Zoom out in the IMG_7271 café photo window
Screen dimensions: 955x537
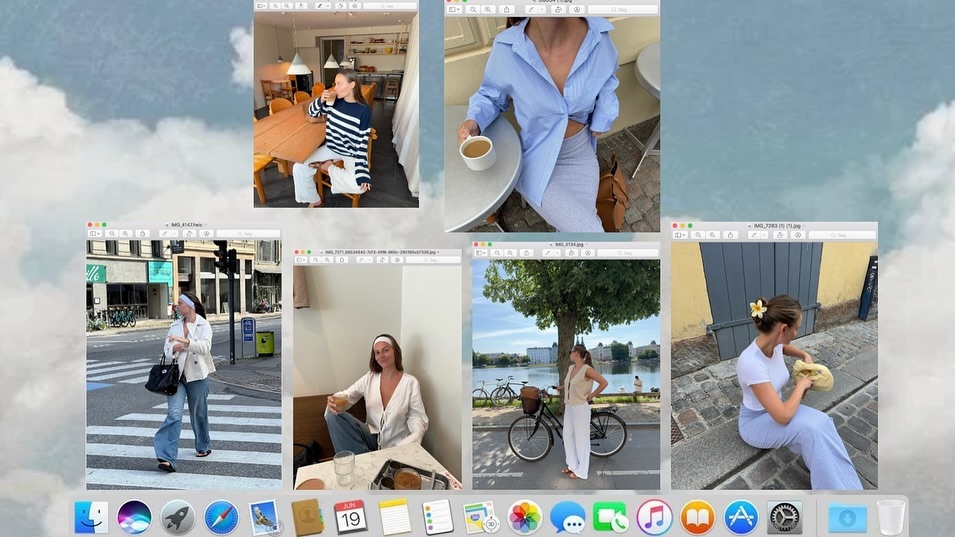coord(315,260)
